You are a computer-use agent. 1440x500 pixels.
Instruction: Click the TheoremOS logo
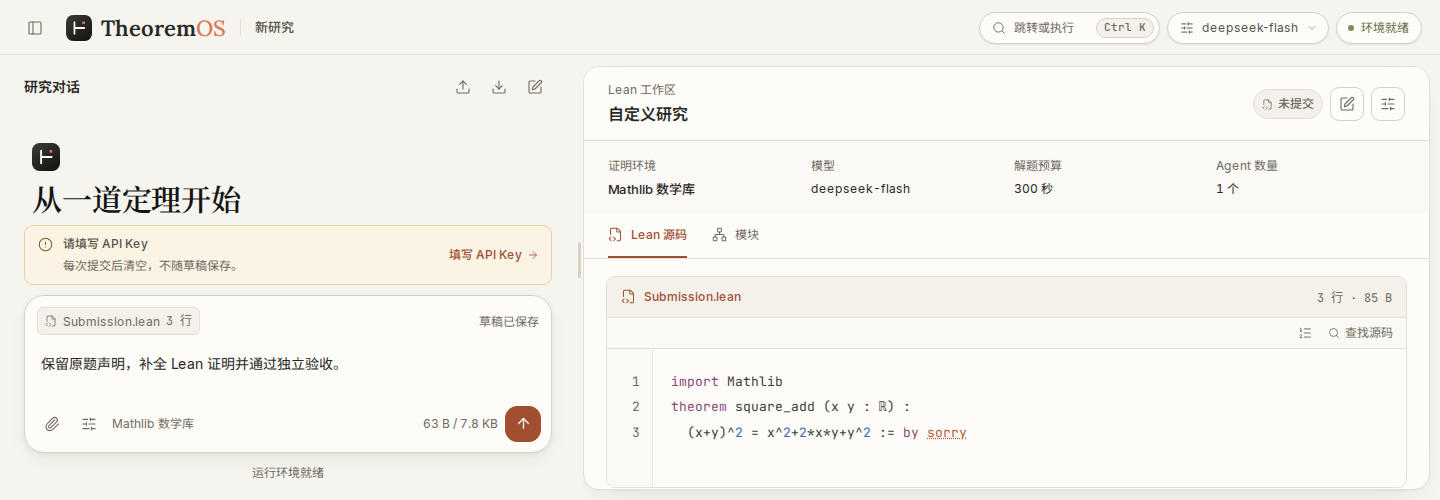coord(146,28)
